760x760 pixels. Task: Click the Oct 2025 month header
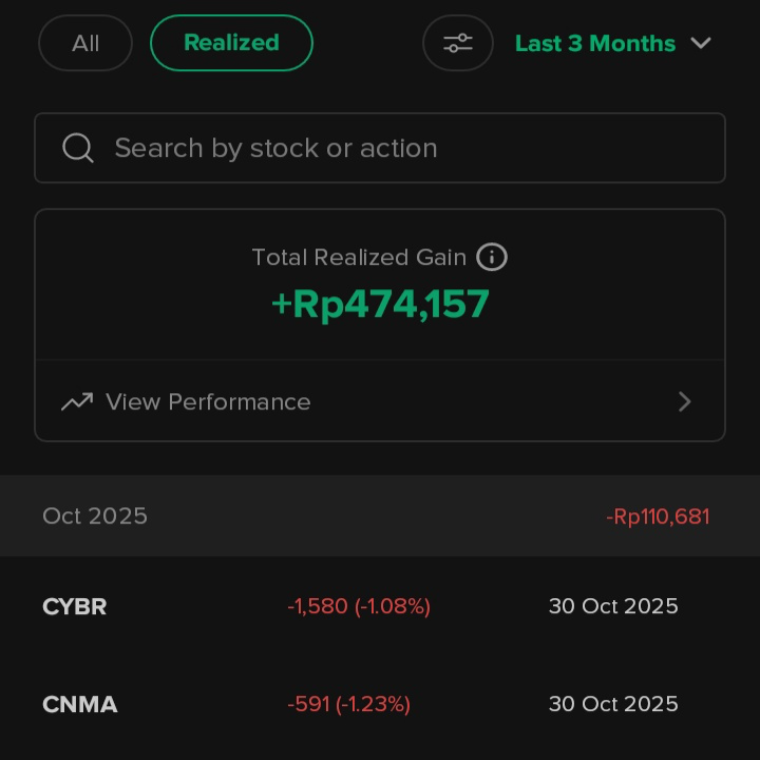coord(95,516)
